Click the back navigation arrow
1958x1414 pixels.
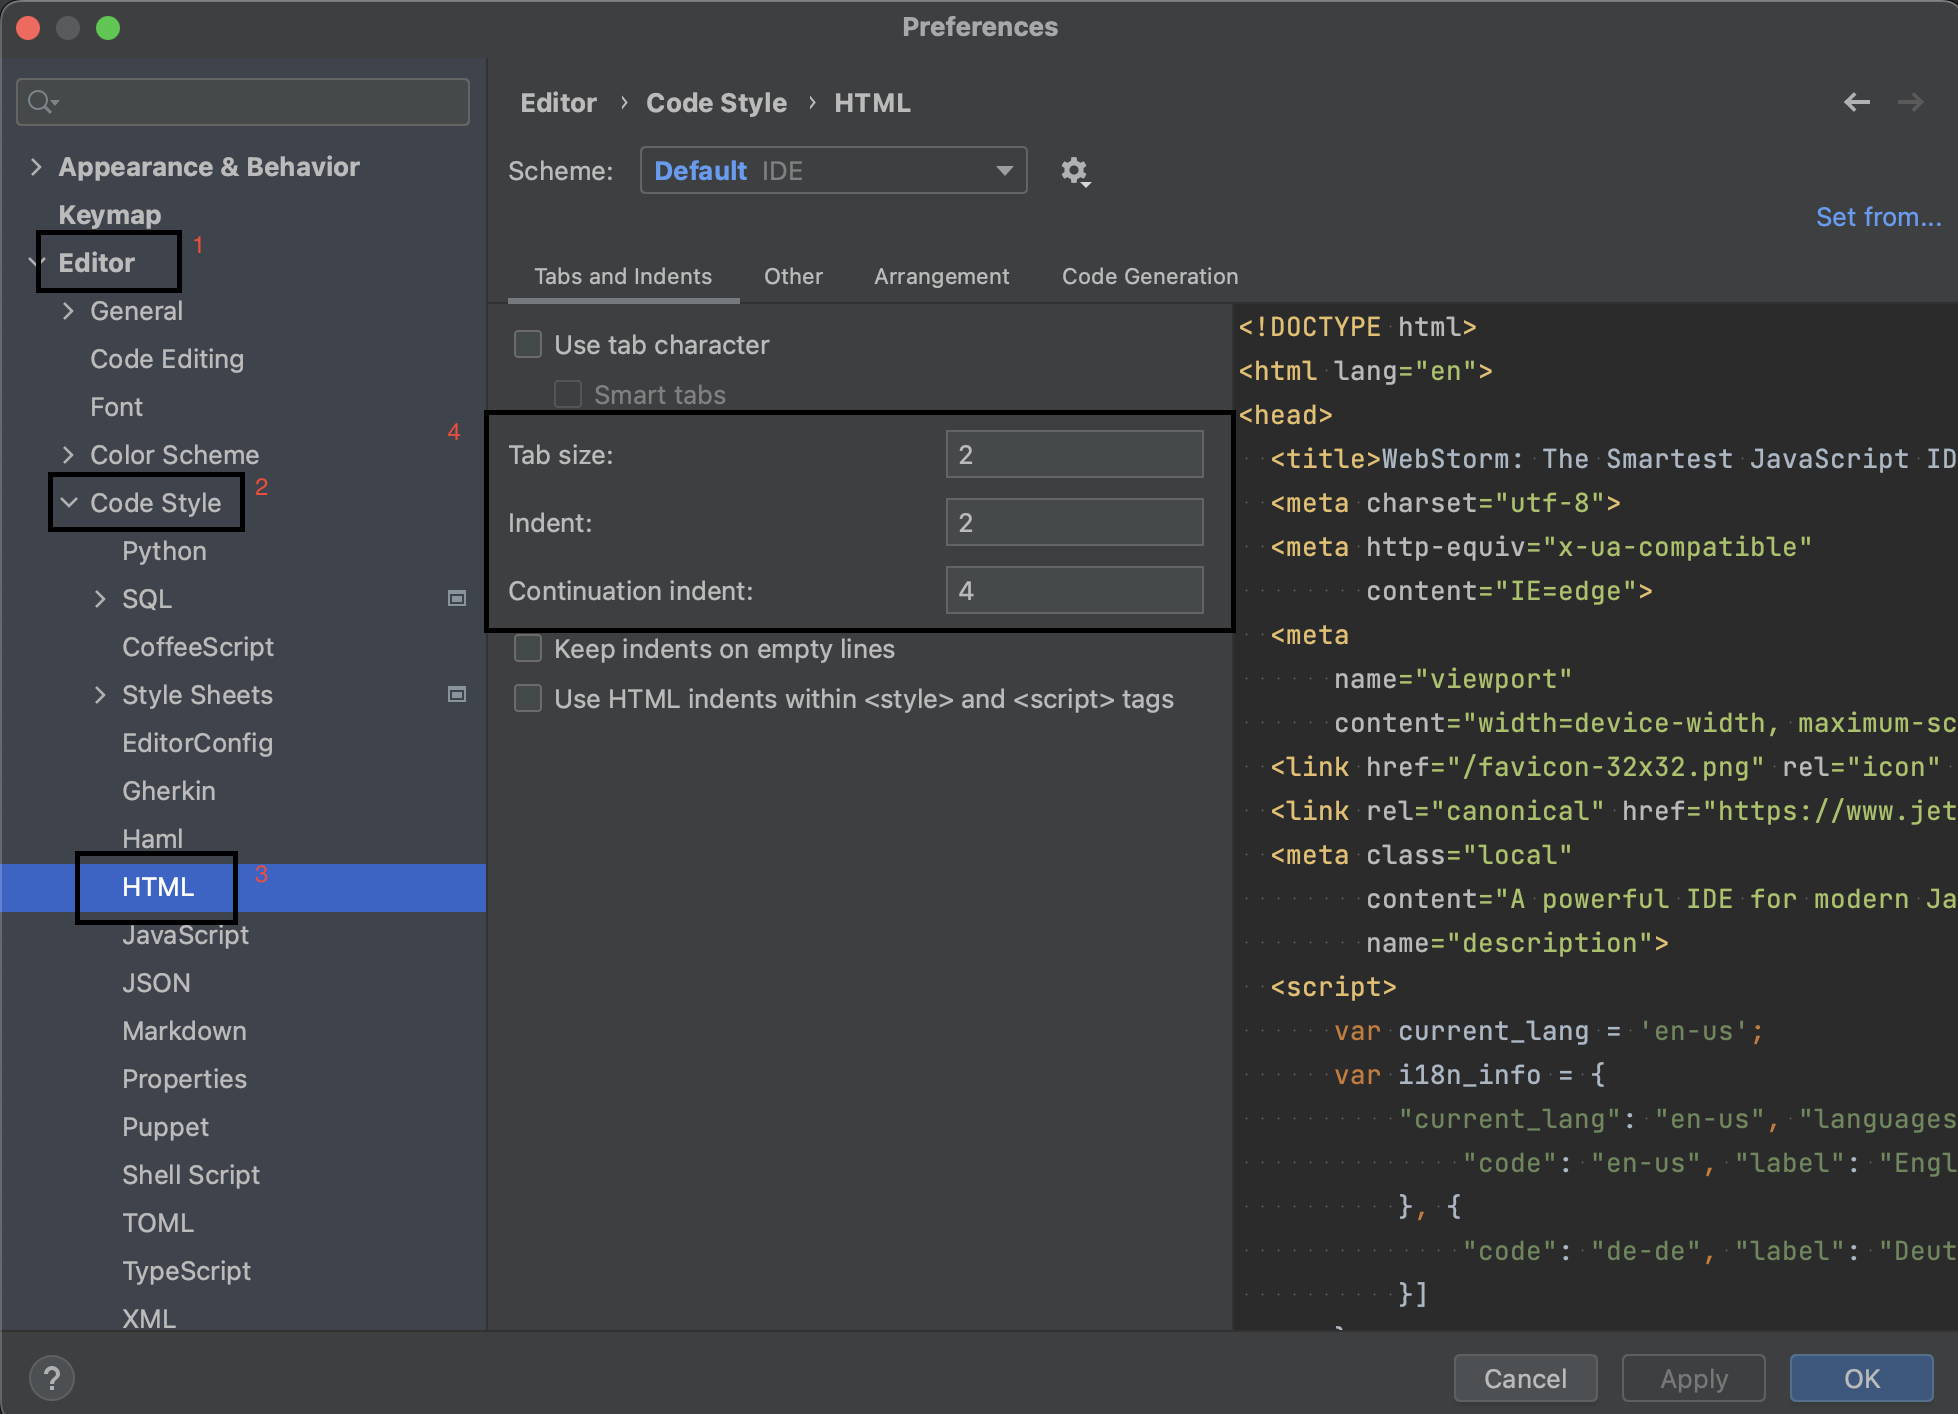point(1856,102)
